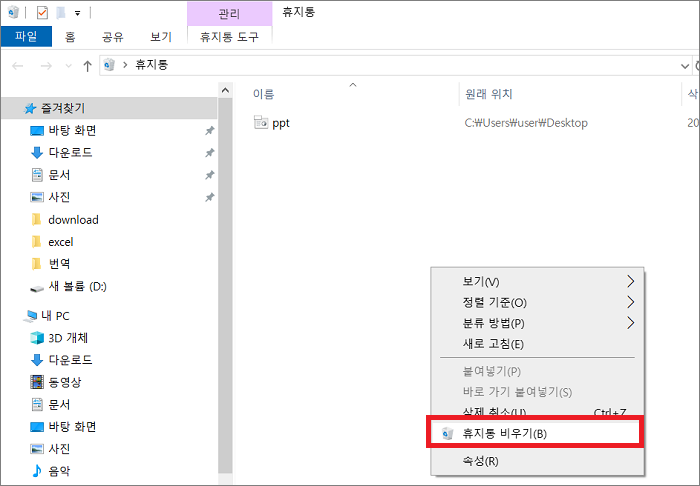Open pinned 문서 under 즐겨찾기
This screenshot has width=700, height=486.
pyautogui.click(x=59, y=175)
